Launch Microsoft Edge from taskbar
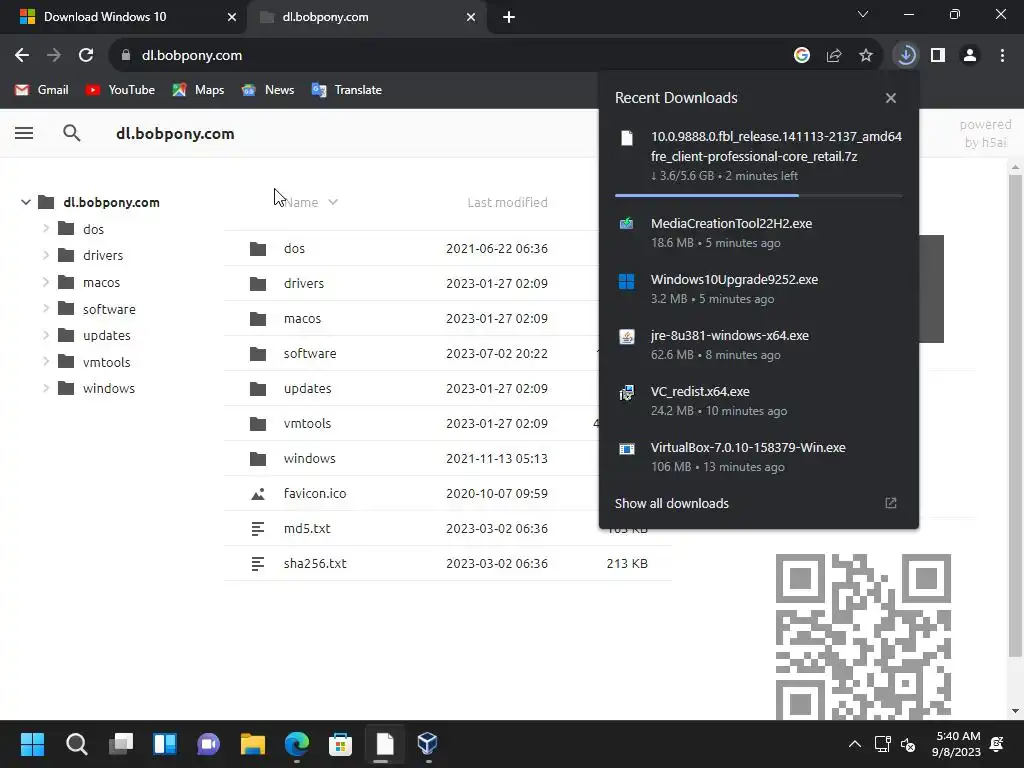1024x768 pixels. (296, 744)
